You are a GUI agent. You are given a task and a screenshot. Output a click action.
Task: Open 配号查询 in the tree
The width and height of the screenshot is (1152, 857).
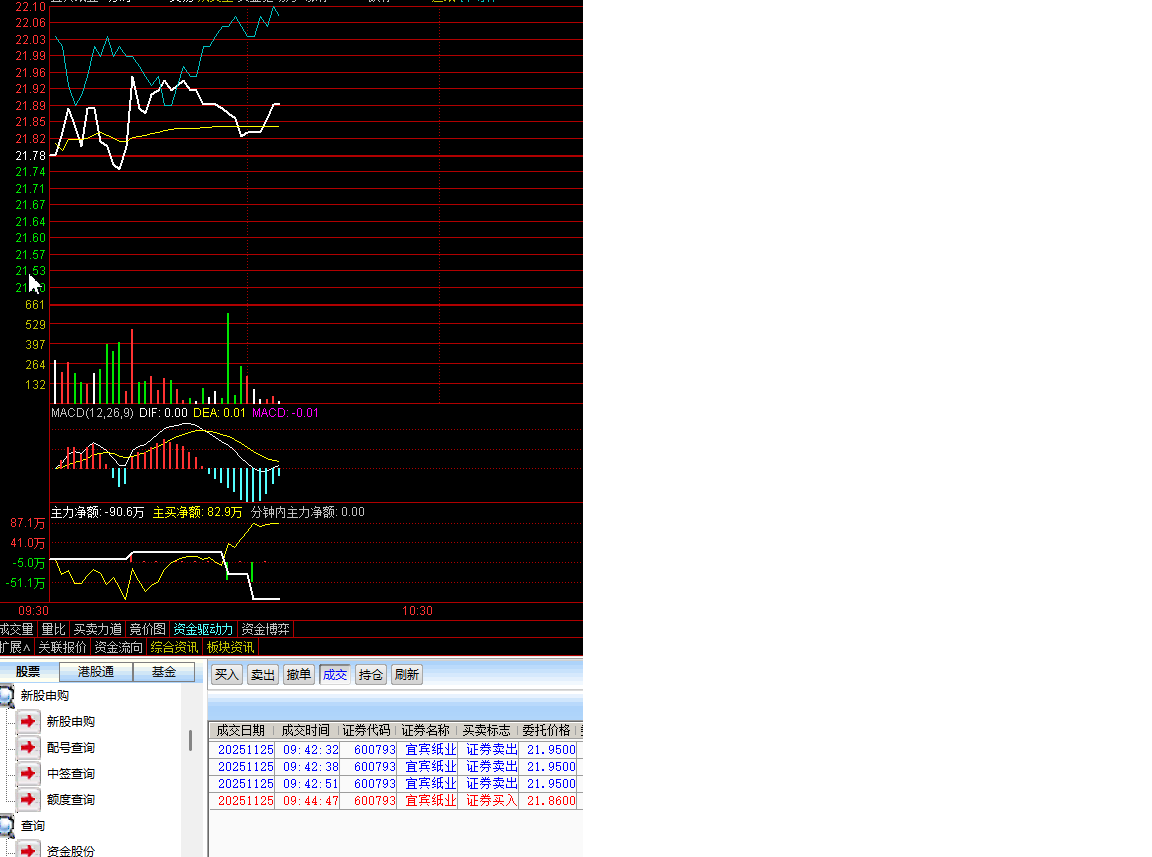pos(71,747)
